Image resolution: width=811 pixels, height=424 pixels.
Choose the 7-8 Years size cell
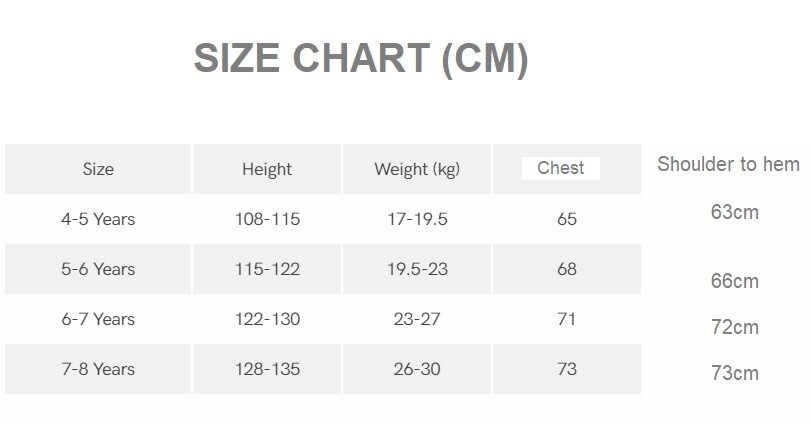tap(98, 369)
